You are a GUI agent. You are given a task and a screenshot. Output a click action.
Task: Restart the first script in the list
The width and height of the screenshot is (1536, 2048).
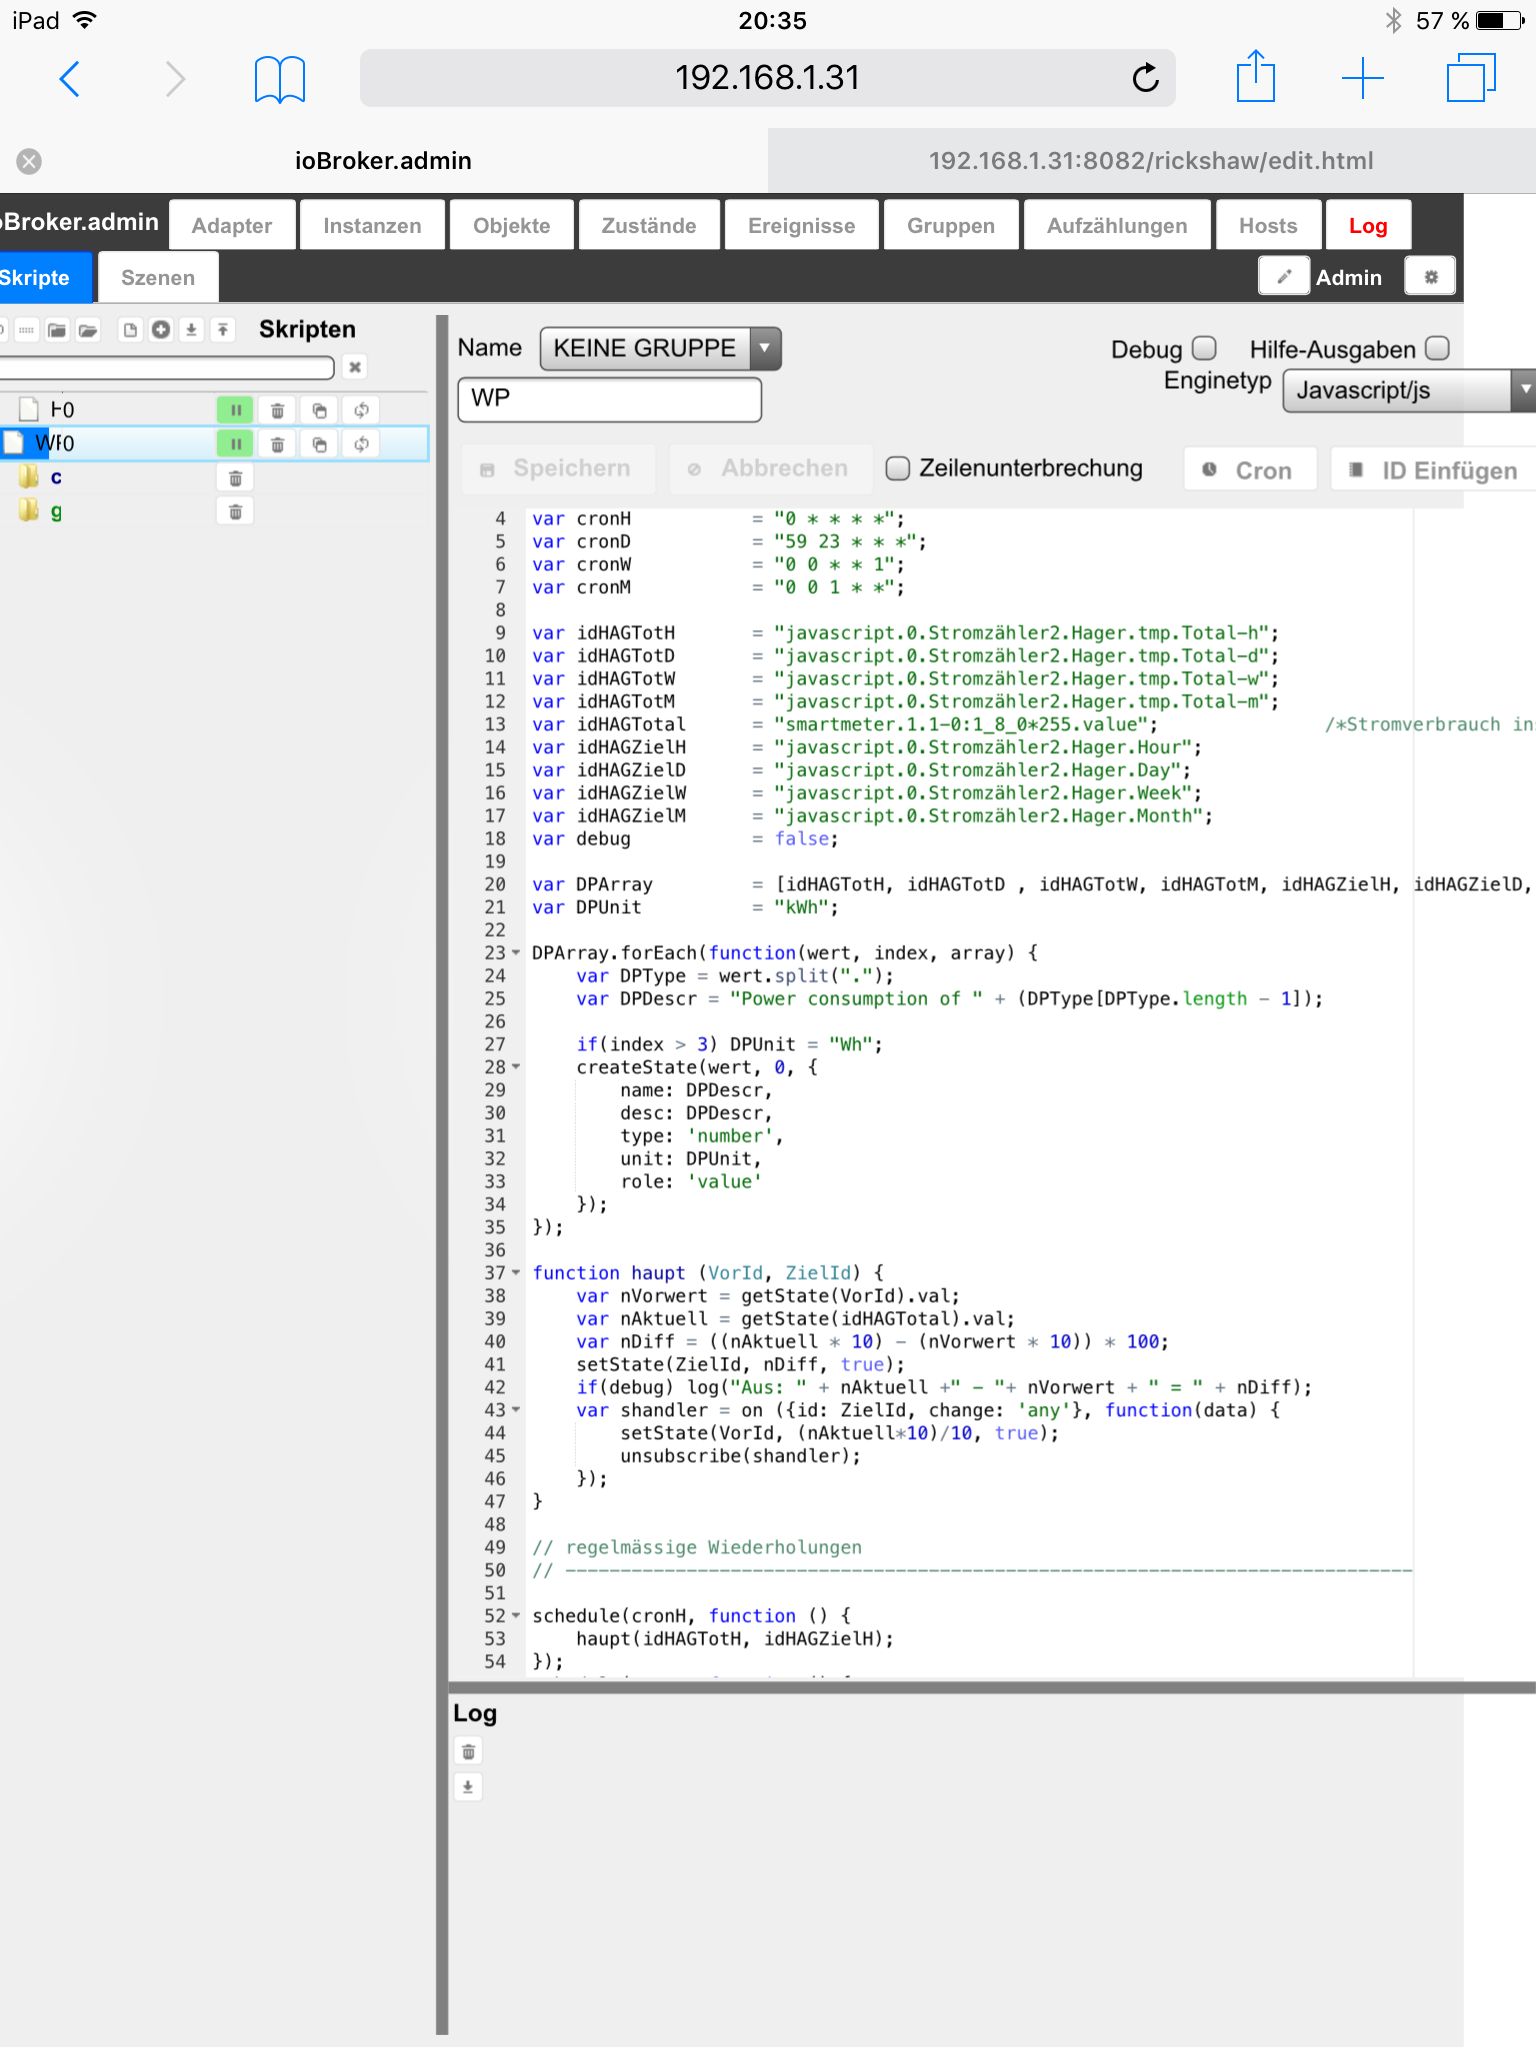pyautogui.click(x=361, y=410)
